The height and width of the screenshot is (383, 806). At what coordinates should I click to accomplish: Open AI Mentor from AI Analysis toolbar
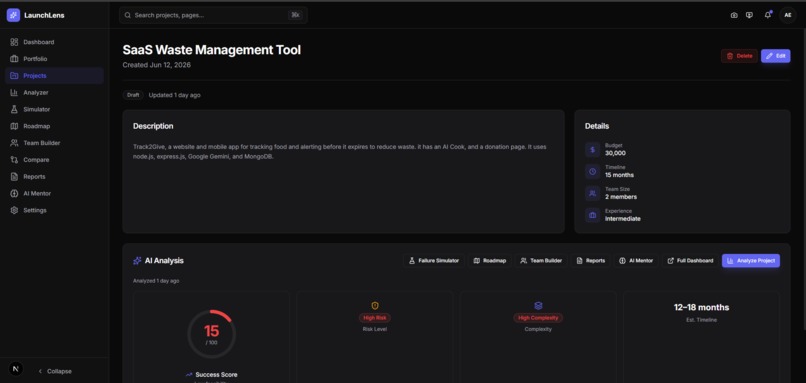pos(635,261)
